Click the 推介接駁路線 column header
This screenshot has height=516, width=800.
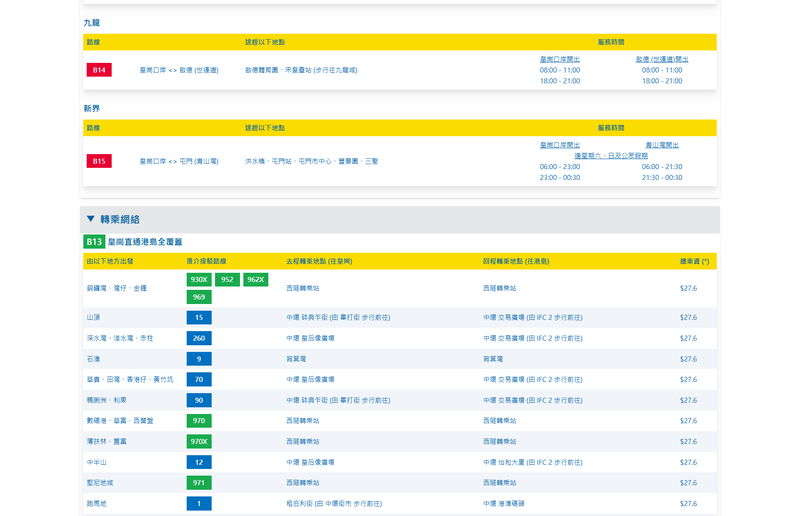click(206, 261)
